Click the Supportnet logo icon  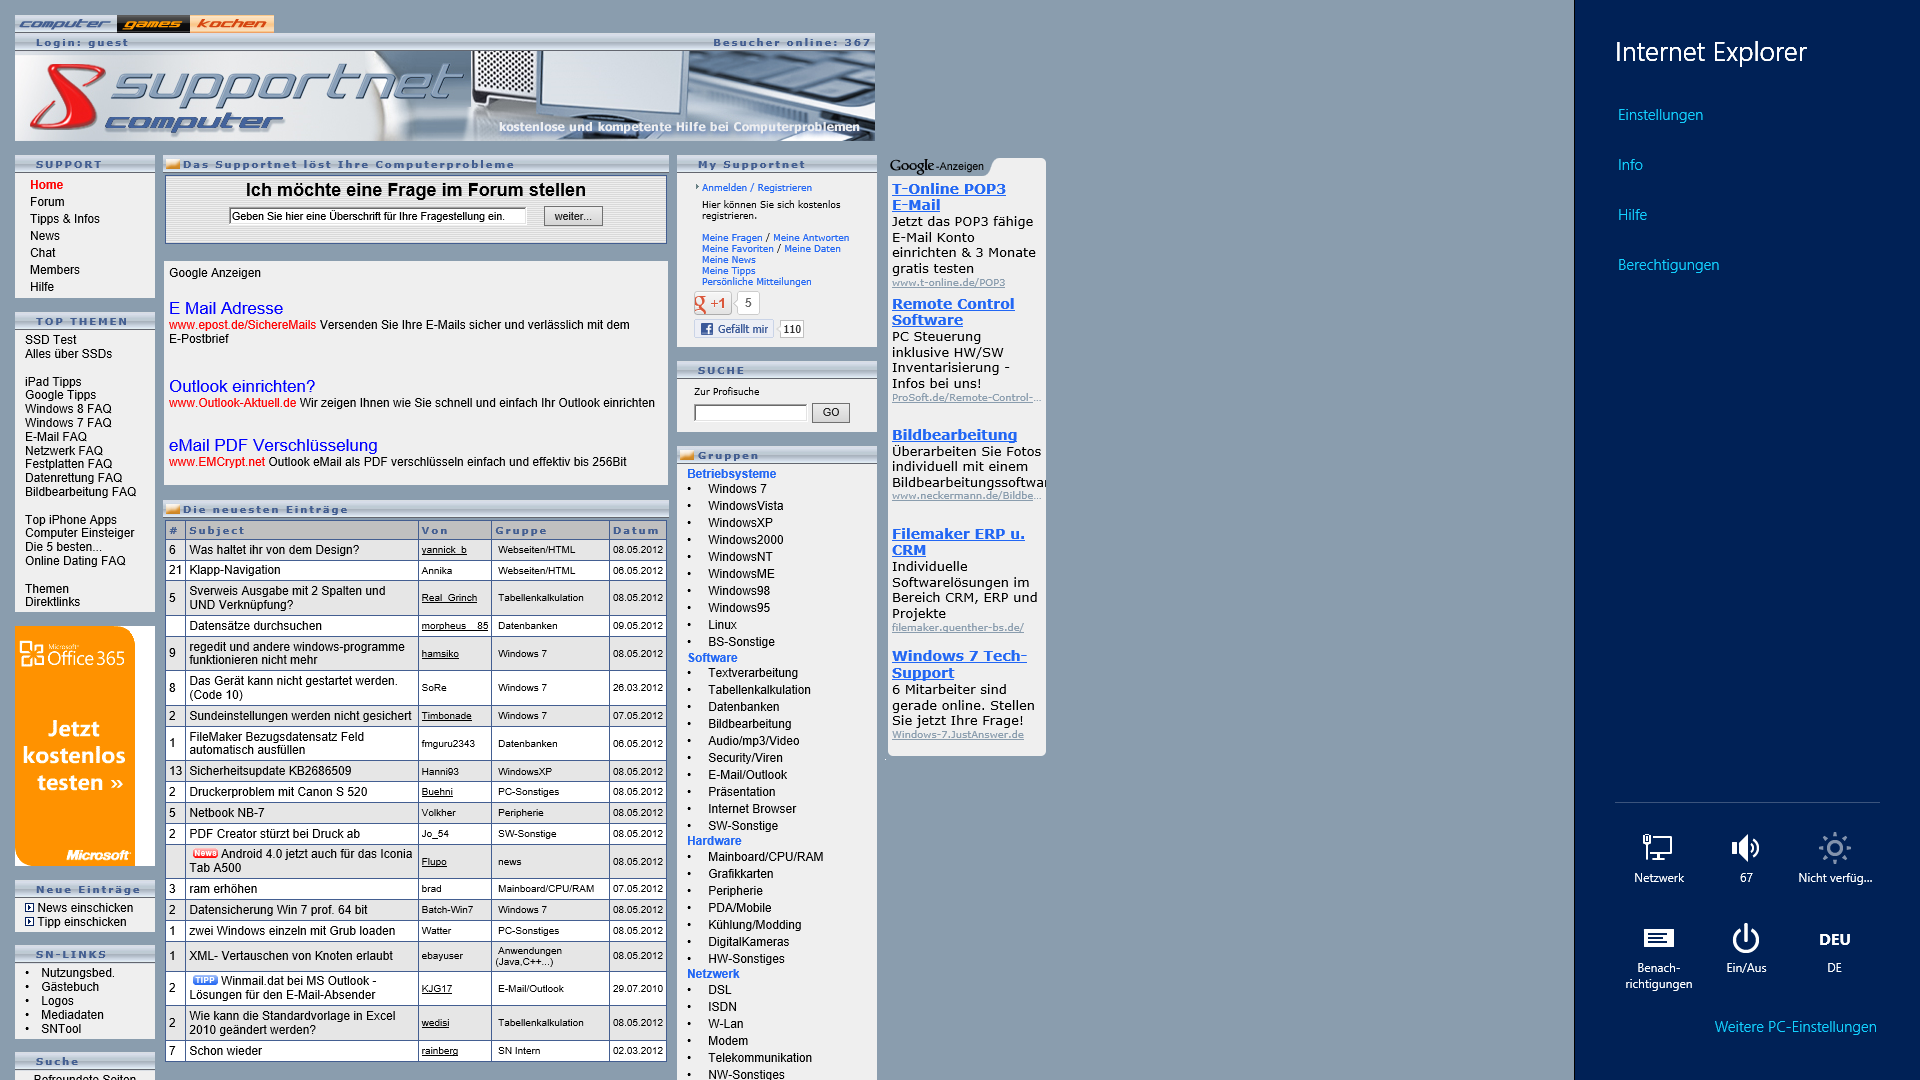tap(66, 96)
